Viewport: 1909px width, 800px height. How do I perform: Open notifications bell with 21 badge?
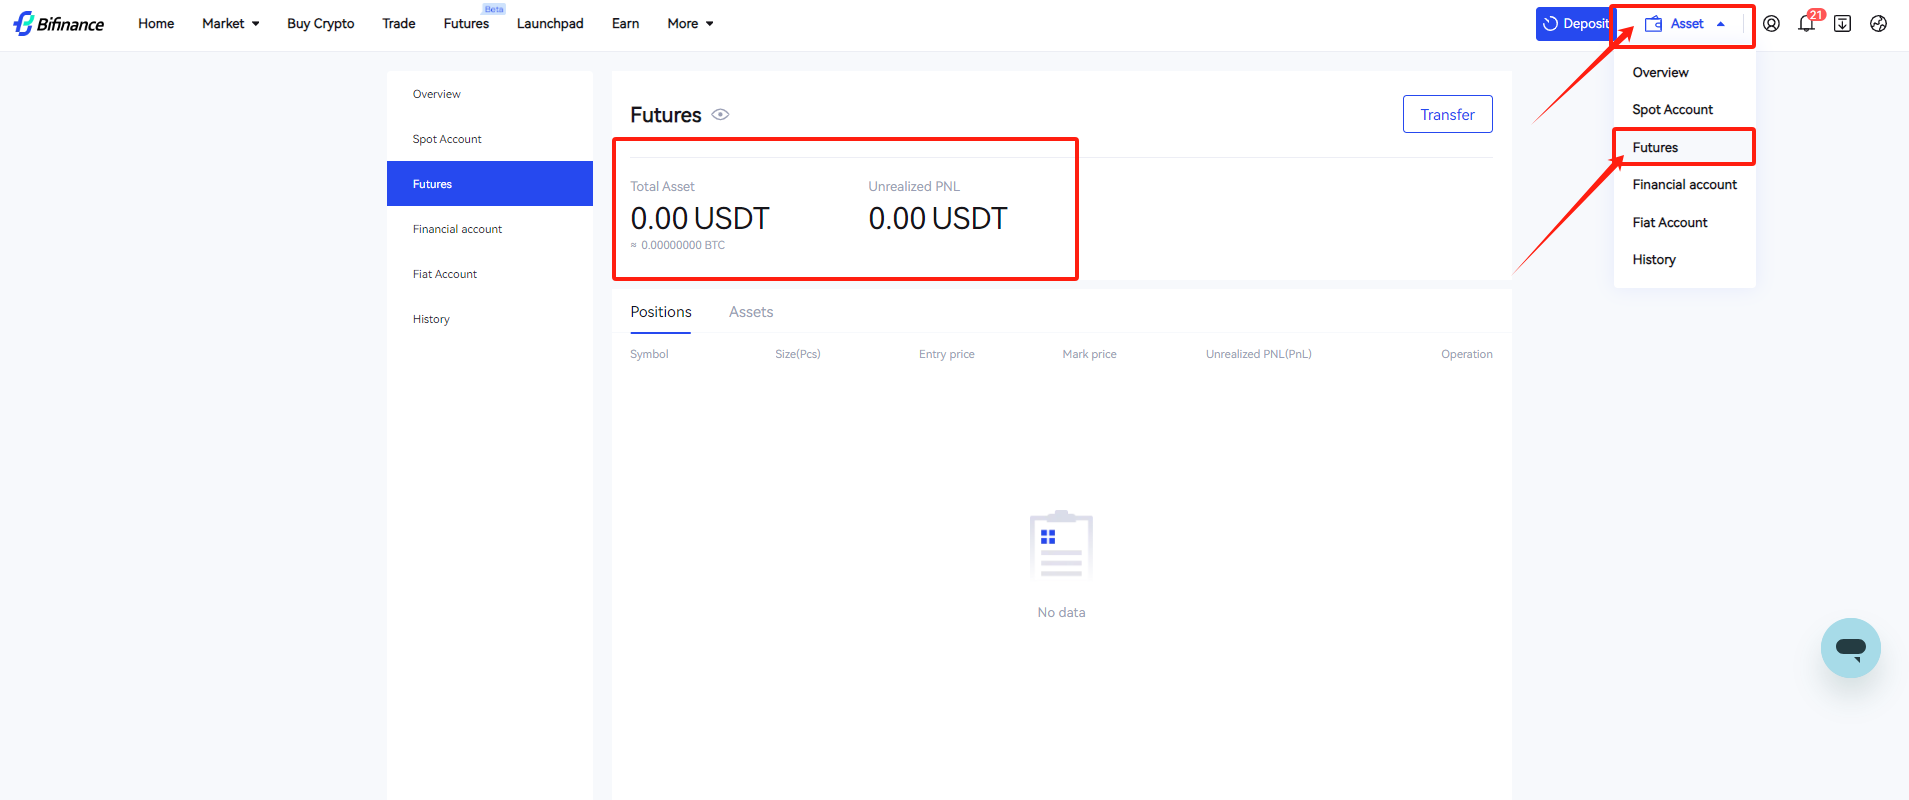pos(1806,24)
